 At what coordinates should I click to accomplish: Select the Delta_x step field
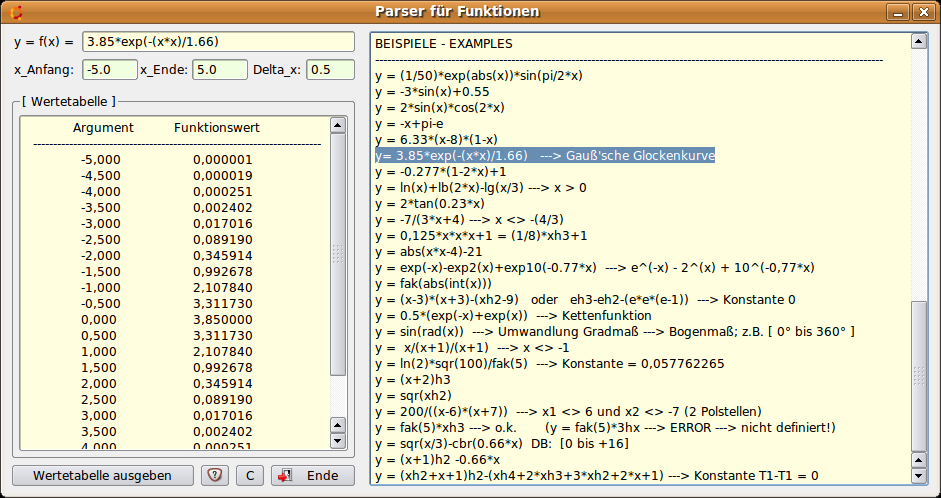(x=330, y=70)
